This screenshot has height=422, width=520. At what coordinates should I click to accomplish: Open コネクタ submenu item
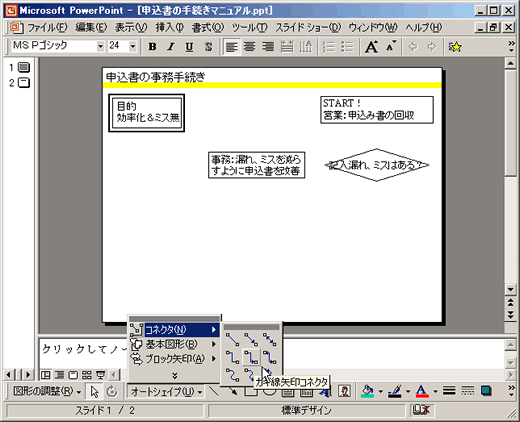[174, 330]
